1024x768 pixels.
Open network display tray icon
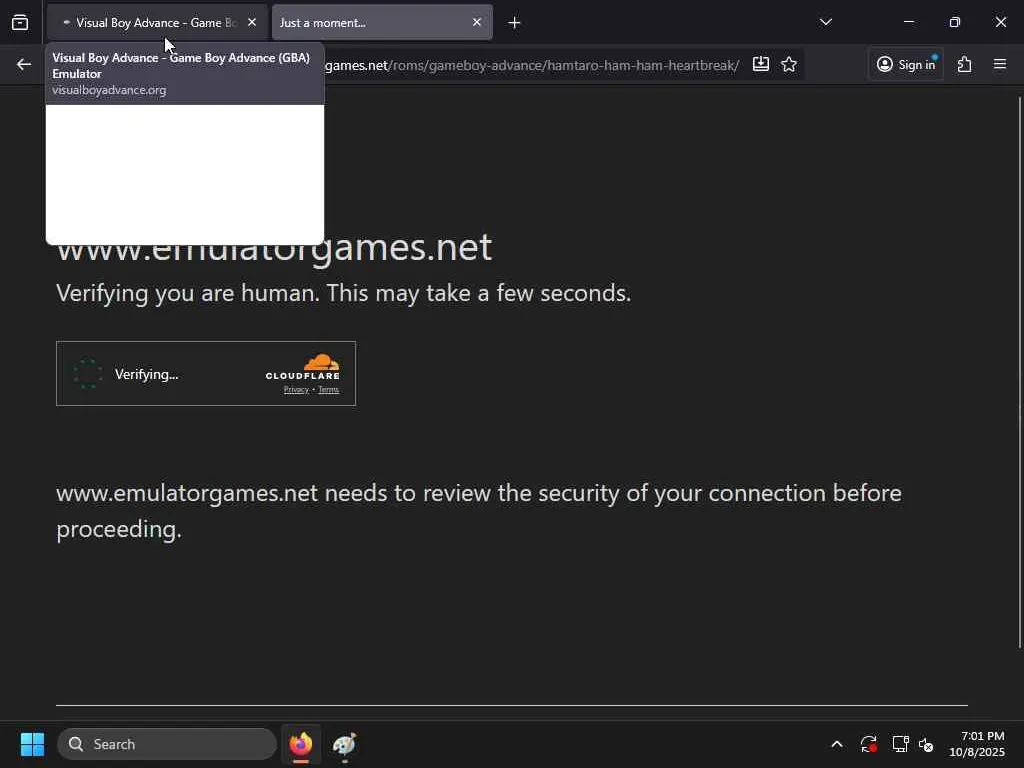click(901, 744)
